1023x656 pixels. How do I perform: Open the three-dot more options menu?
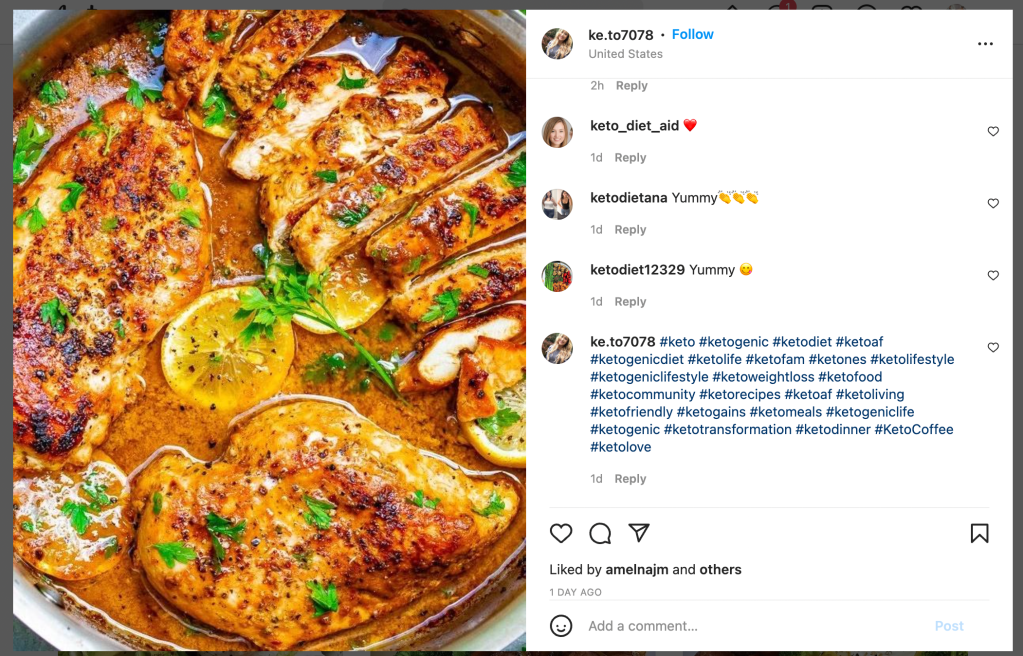pos(985,44)
